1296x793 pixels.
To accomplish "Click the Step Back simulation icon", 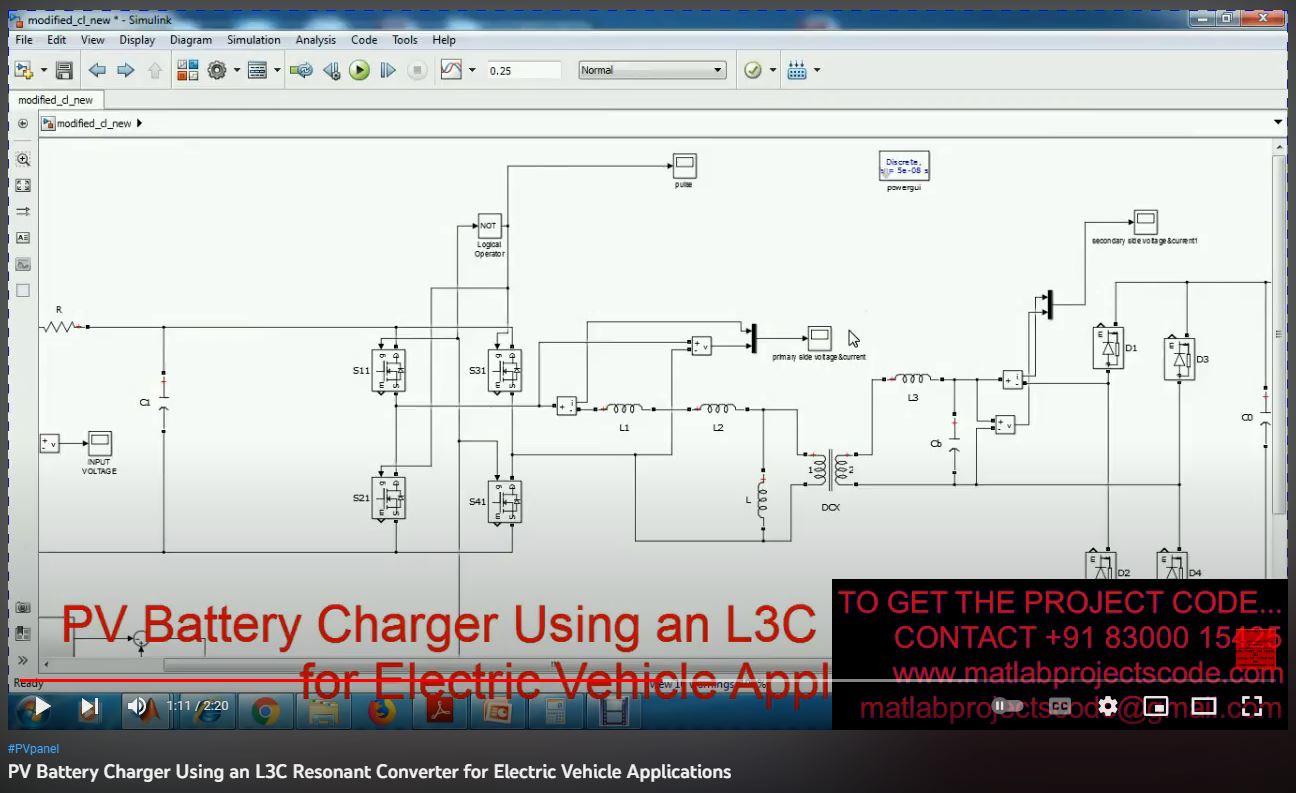I will click(331, 70).
